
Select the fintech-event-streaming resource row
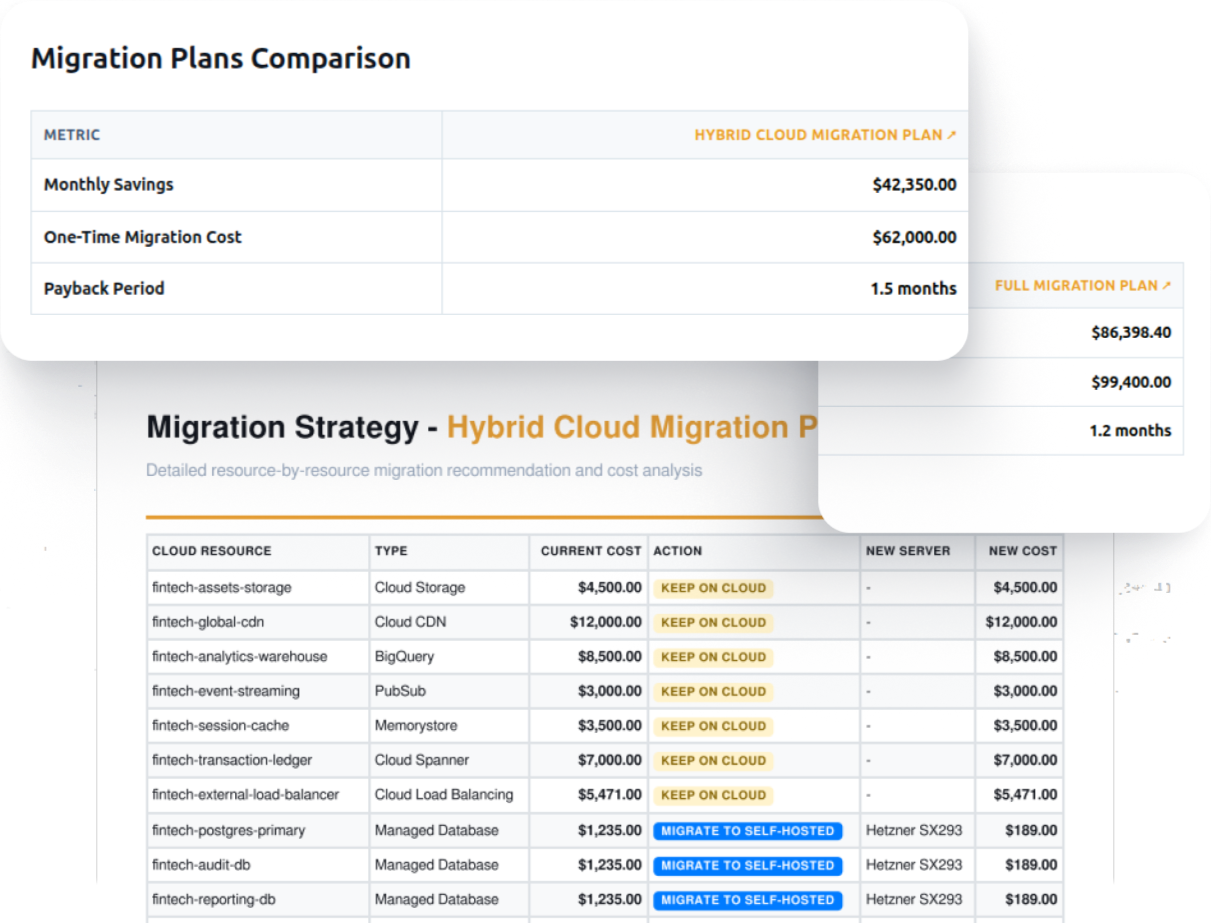[x=604, y=691]
